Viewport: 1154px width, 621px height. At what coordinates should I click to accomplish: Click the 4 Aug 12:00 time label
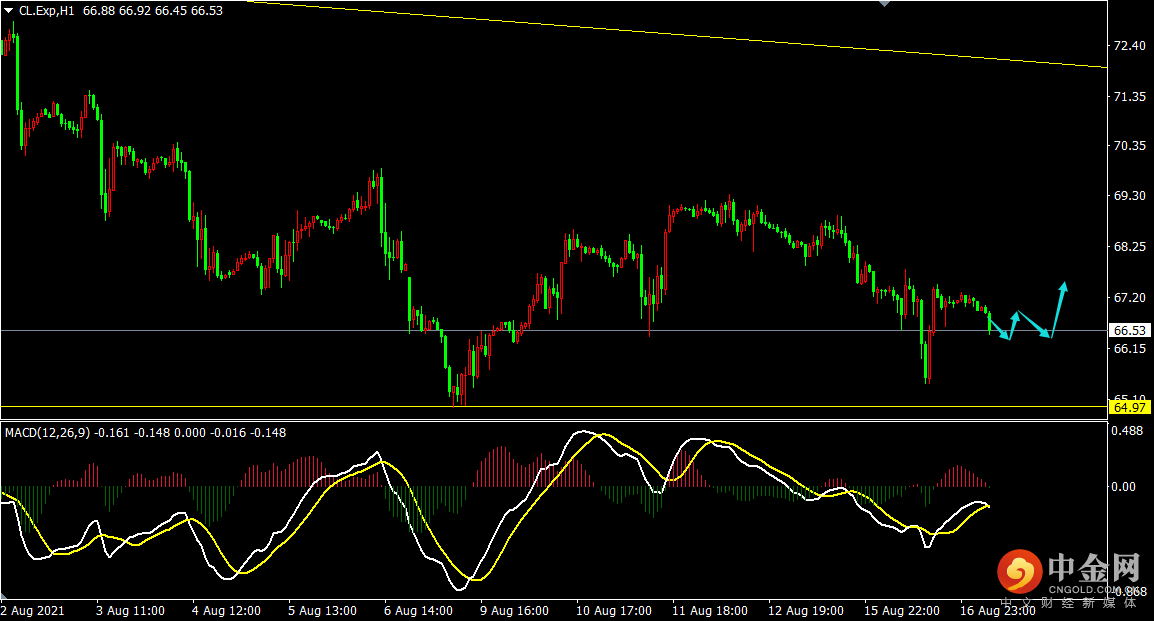click(x=226, y=611)
